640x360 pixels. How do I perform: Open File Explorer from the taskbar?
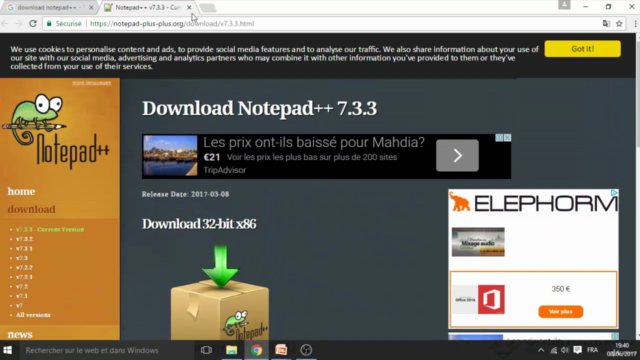coord(231,350)
